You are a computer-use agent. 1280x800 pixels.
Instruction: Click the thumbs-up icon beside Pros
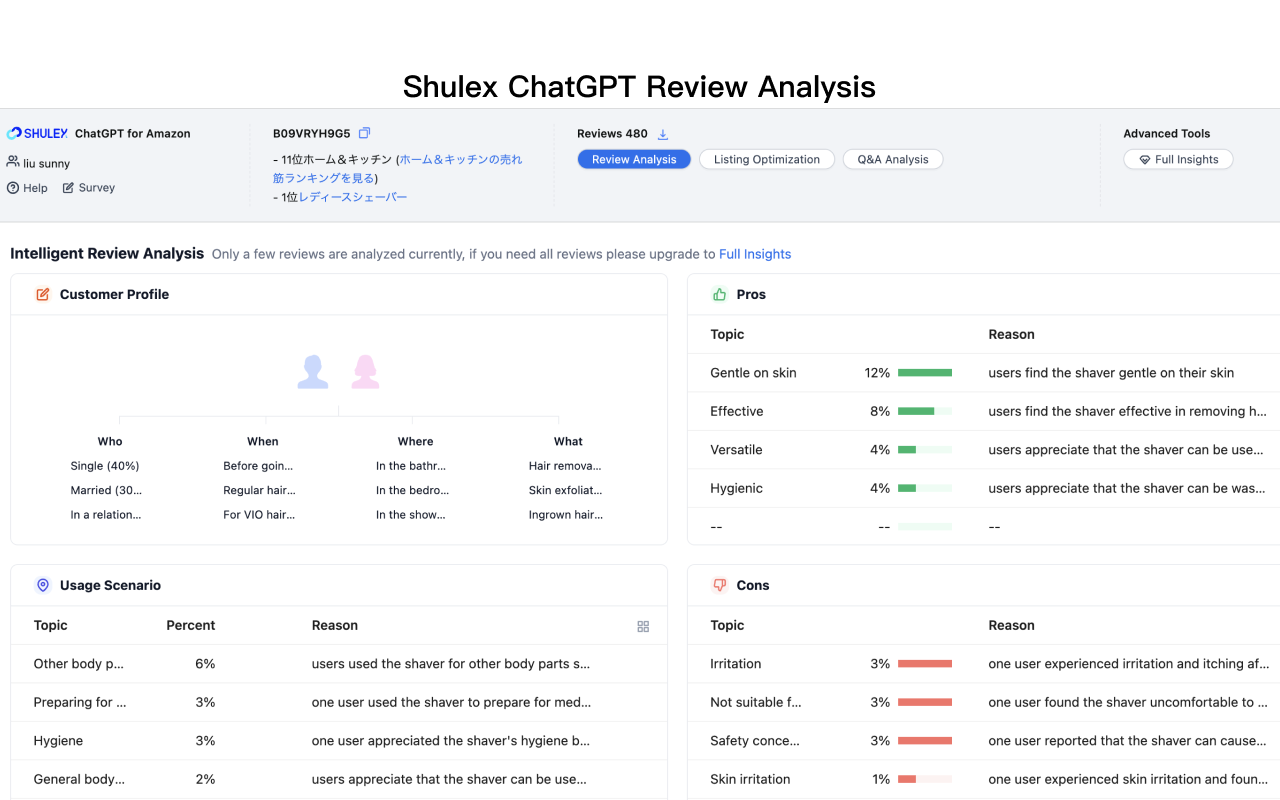[x=719, y=294]
